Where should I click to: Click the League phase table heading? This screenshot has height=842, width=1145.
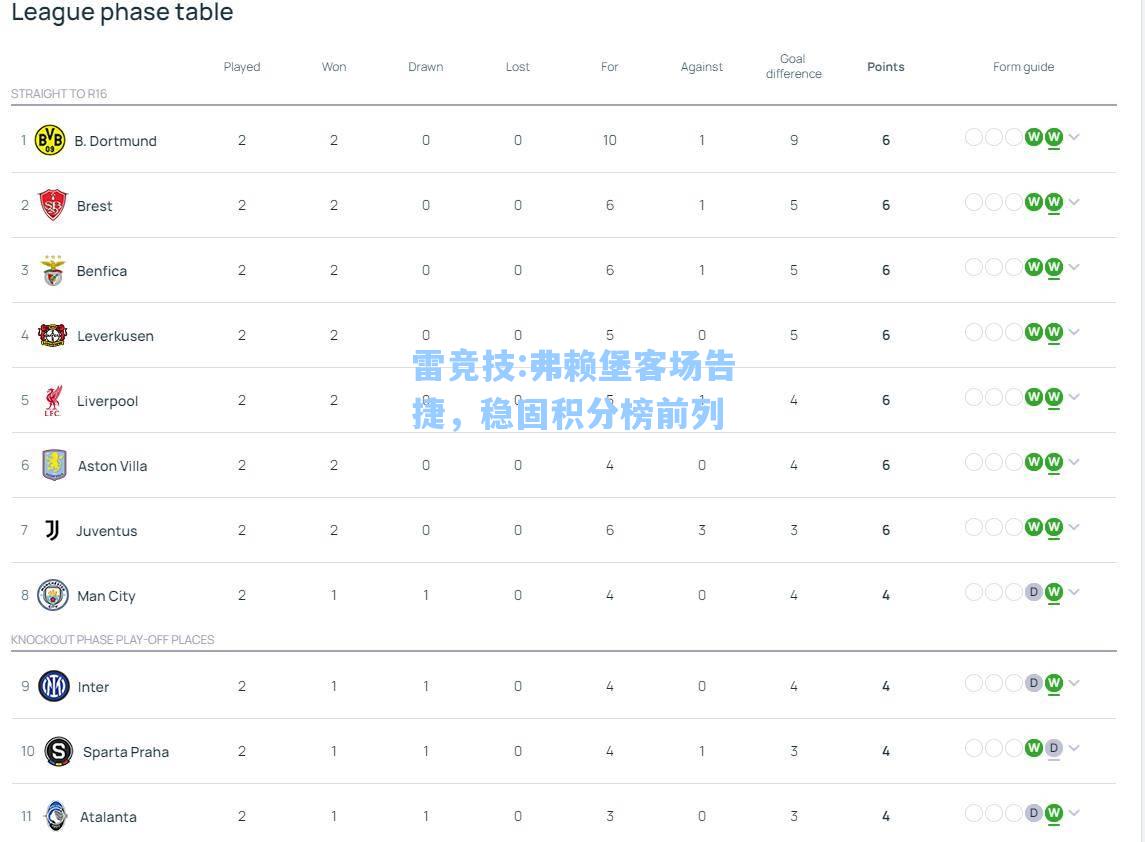click(x=122, y=12)
